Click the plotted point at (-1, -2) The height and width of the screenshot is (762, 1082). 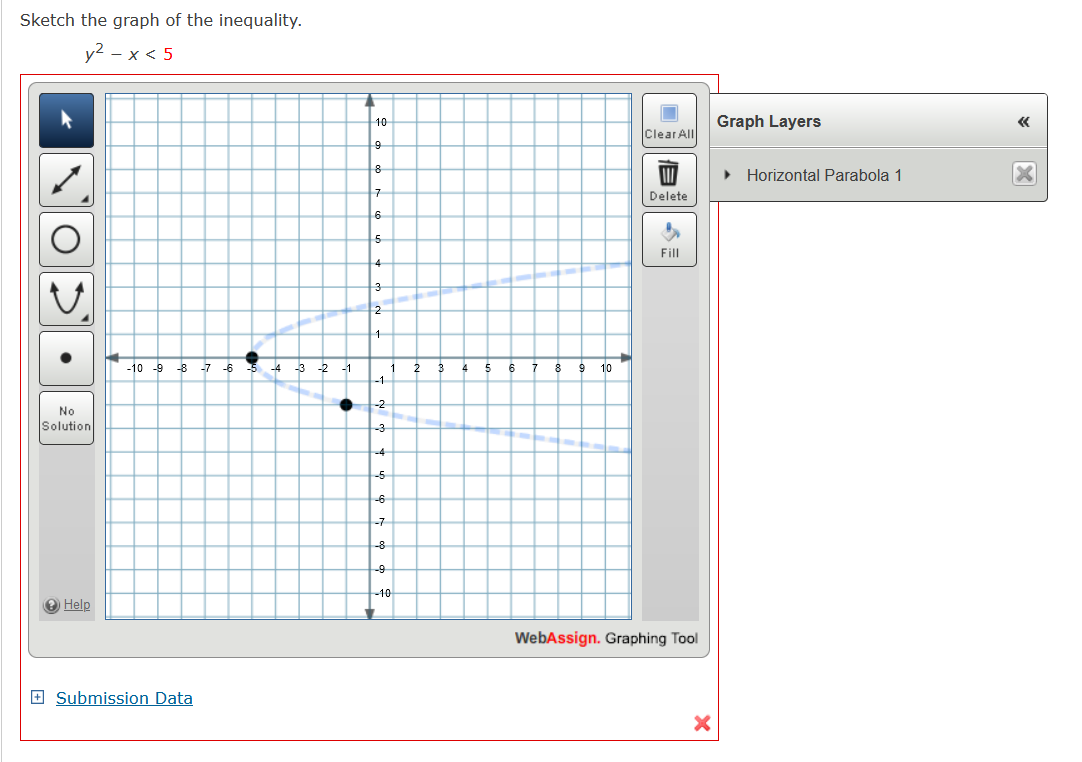click(346, 404)
